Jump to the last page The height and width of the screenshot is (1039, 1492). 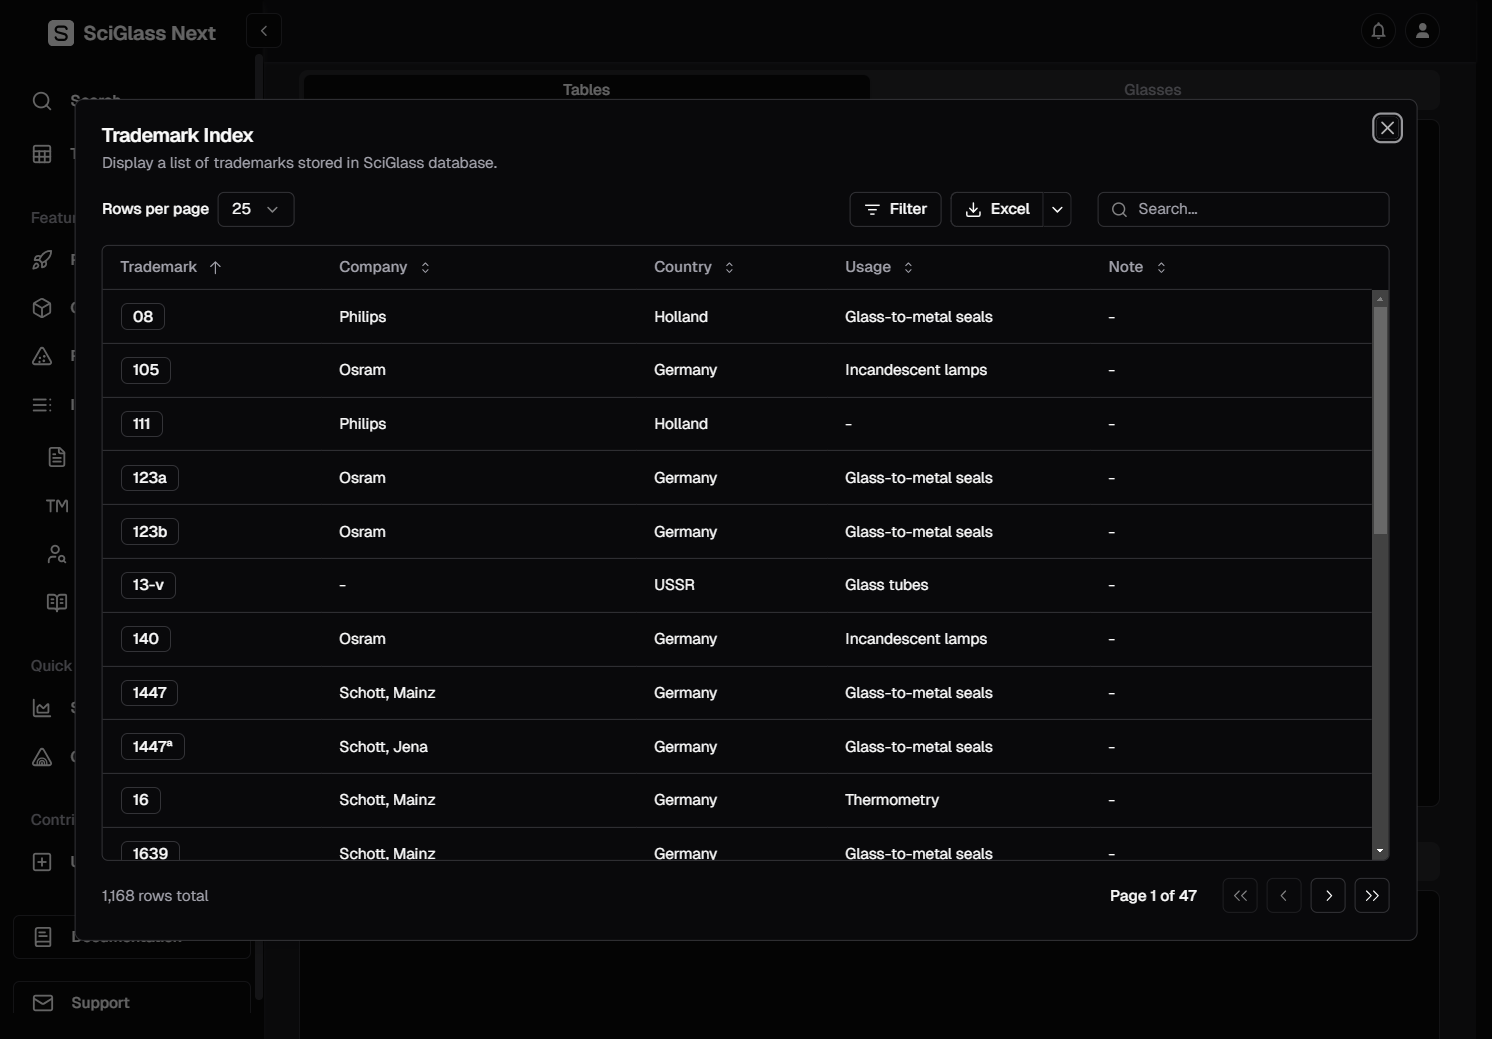1372,896
